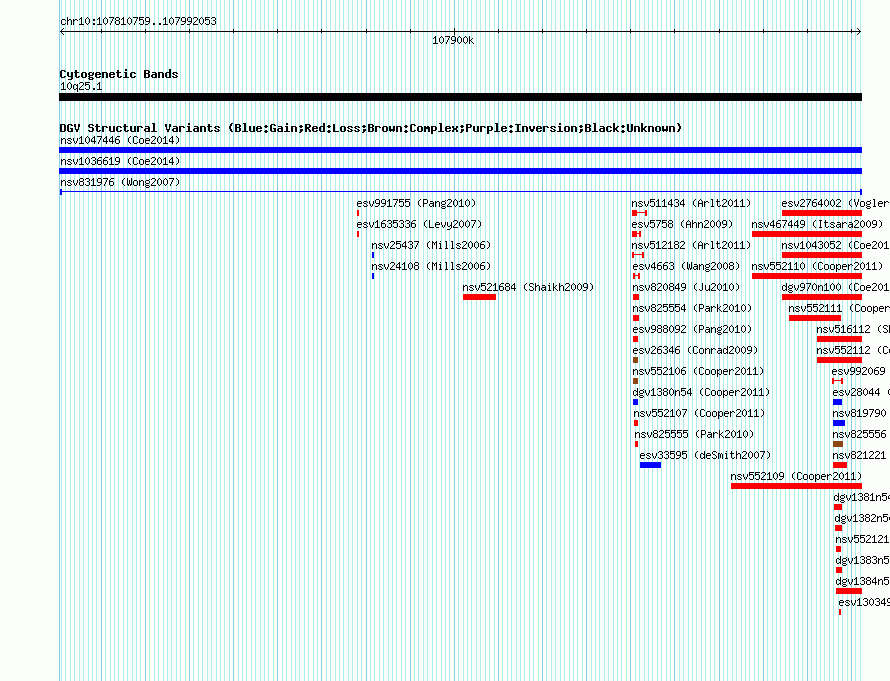This screenshot has width=890, height=681.
Task: Select nsv552111 variant label
Action: point(838,308)
